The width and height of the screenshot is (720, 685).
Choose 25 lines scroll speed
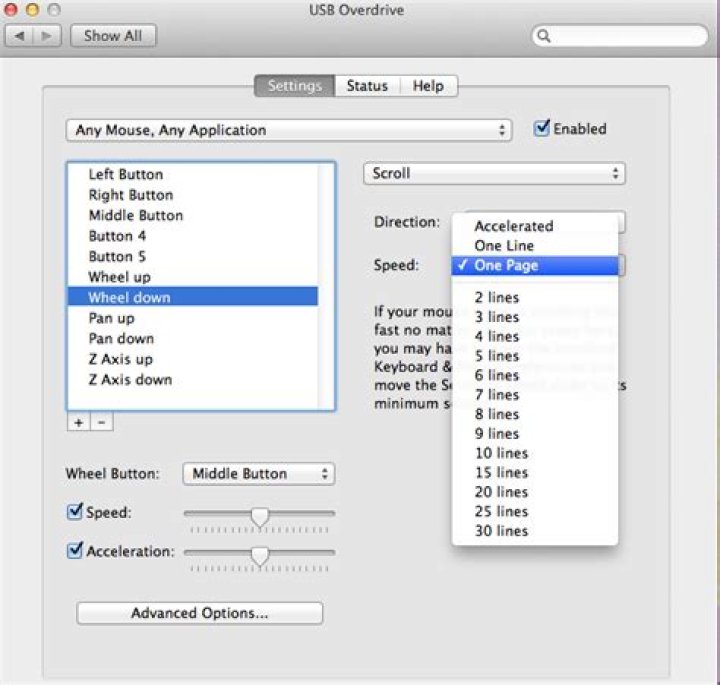pos(535,511)
